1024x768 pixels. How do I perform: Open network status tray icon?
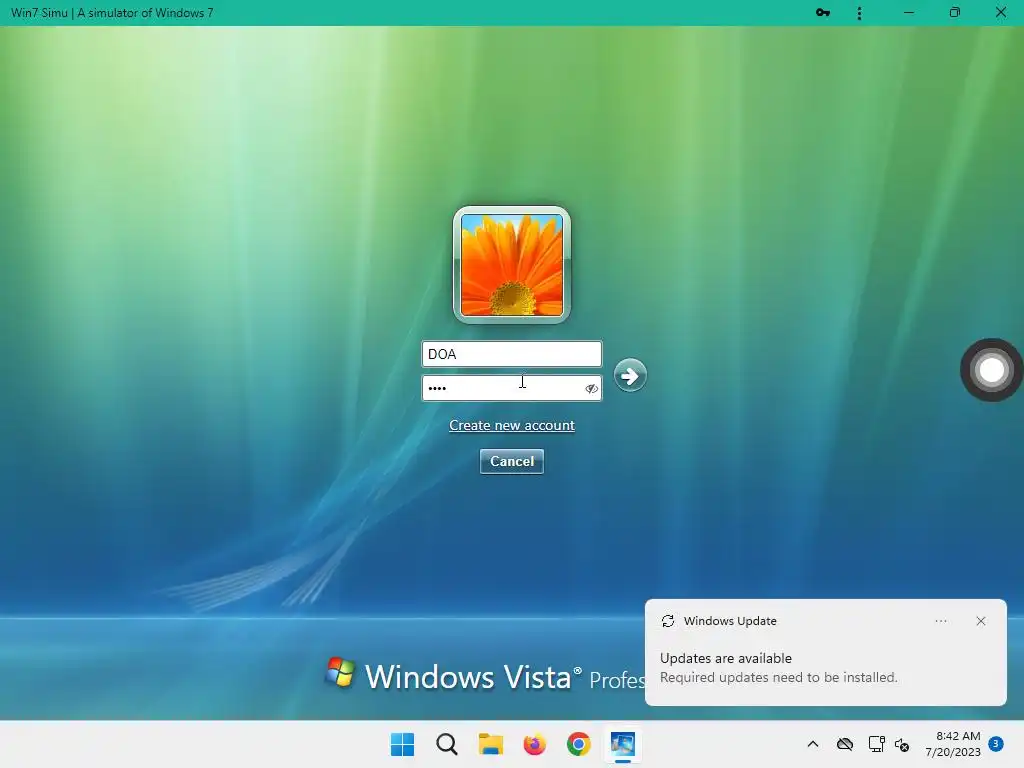click(x=876, y=744)
